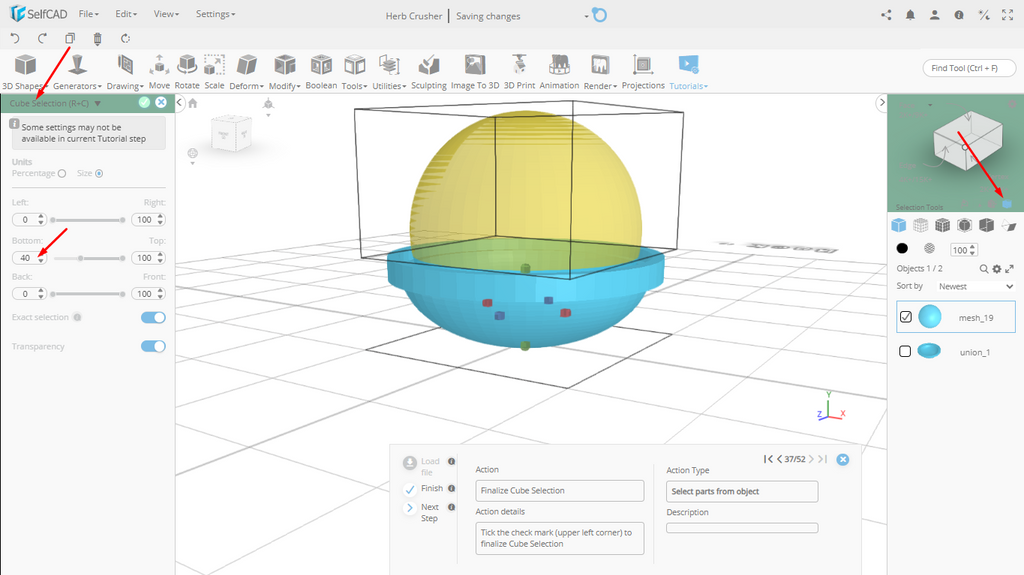The image size is (1024, 575).
Task: Click the objects search magnifier icon
Action: (984, 269)
